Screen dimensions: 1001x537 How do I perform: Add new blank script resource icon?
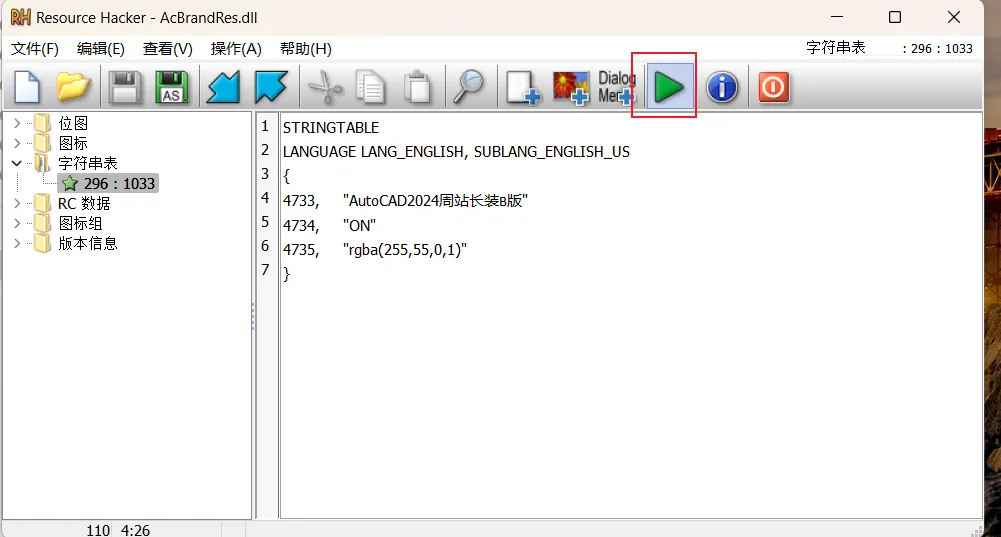(522, 87)
